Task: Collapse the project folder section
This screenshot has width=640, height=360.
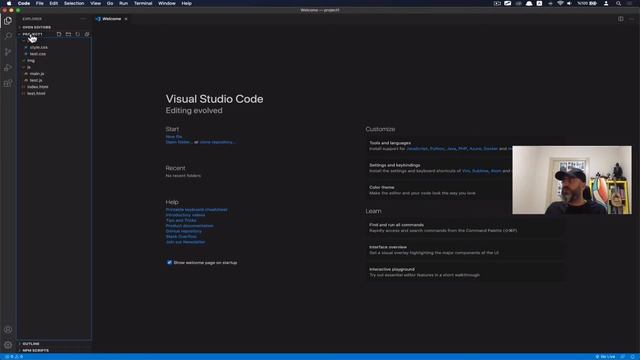Action: pyautogui.click(x=32, y=34)
